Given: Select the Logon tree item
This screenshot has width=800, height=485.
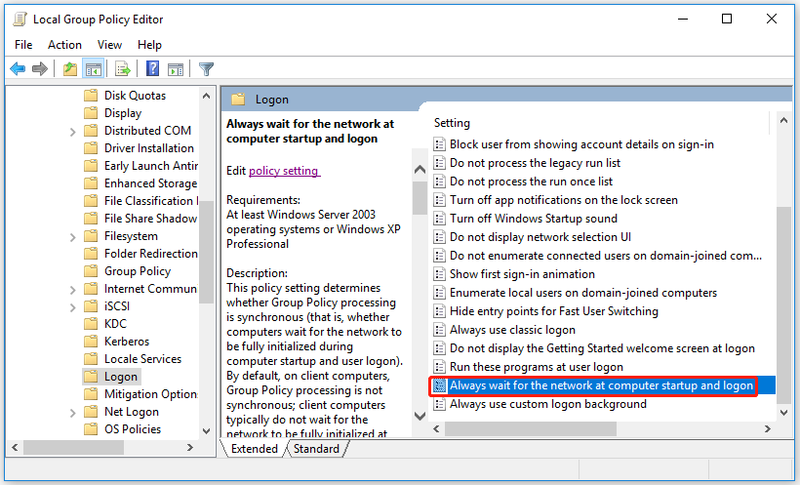Looking at the screenshot, I should 121,377.
